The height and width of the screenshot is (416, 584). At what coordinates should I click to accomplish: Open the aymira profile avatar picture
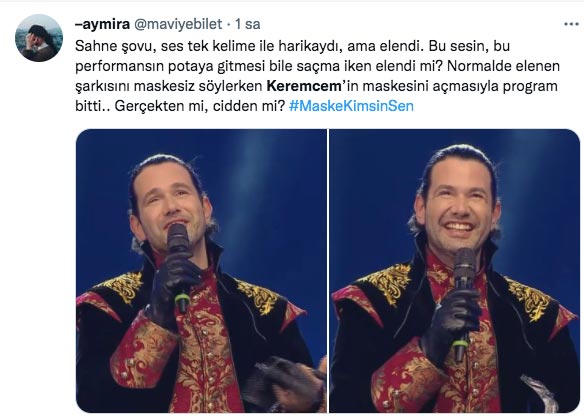coord(39,38)
